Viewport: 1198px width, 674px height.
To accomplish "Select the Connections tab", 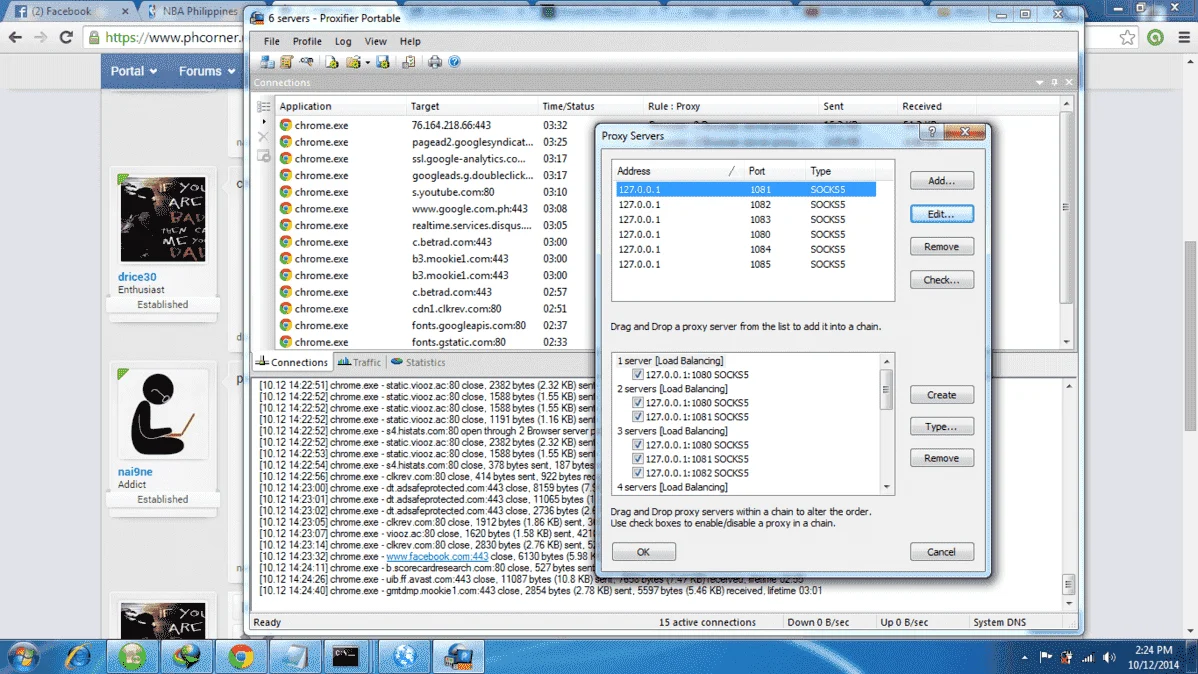I will pyautogui.click(x=292, y=362).
